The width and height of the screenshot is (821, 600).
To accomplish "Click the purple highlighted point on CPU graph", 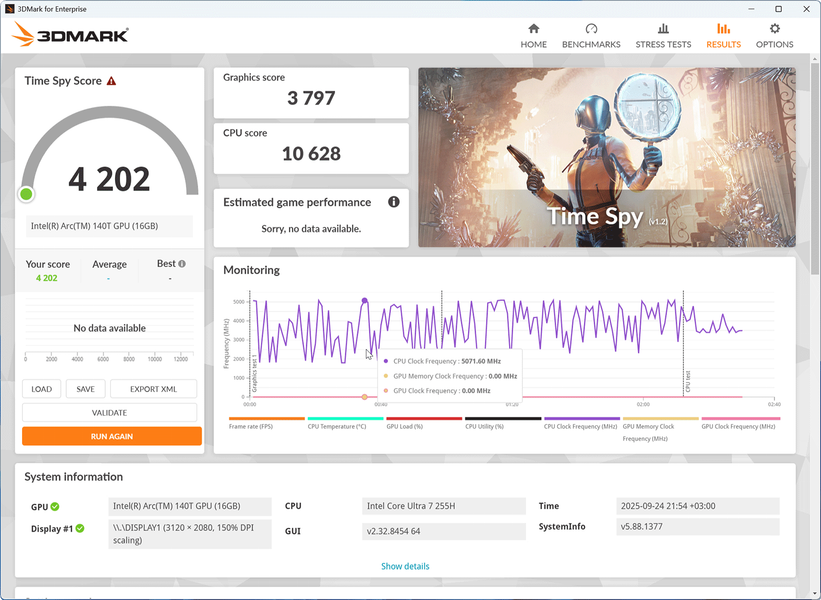I will pos(364,301).
